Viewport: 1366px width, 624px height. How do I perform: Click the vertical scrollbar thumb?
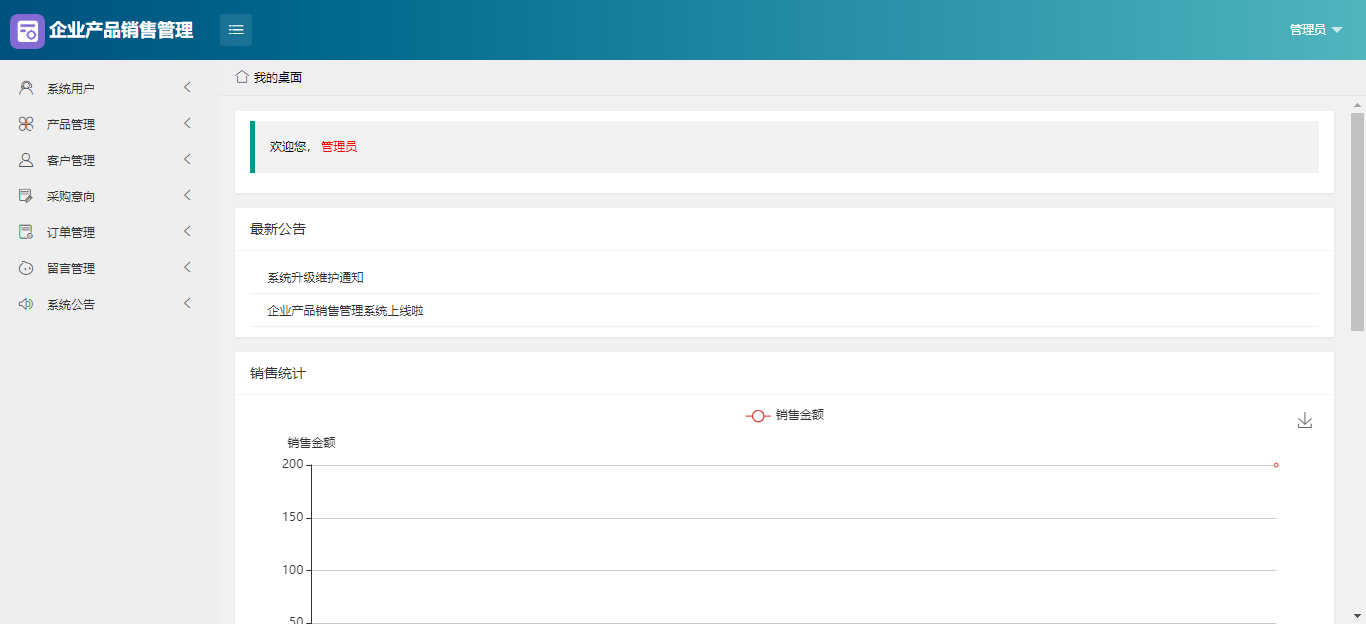pyautogui.click(x=1358, y=221)
